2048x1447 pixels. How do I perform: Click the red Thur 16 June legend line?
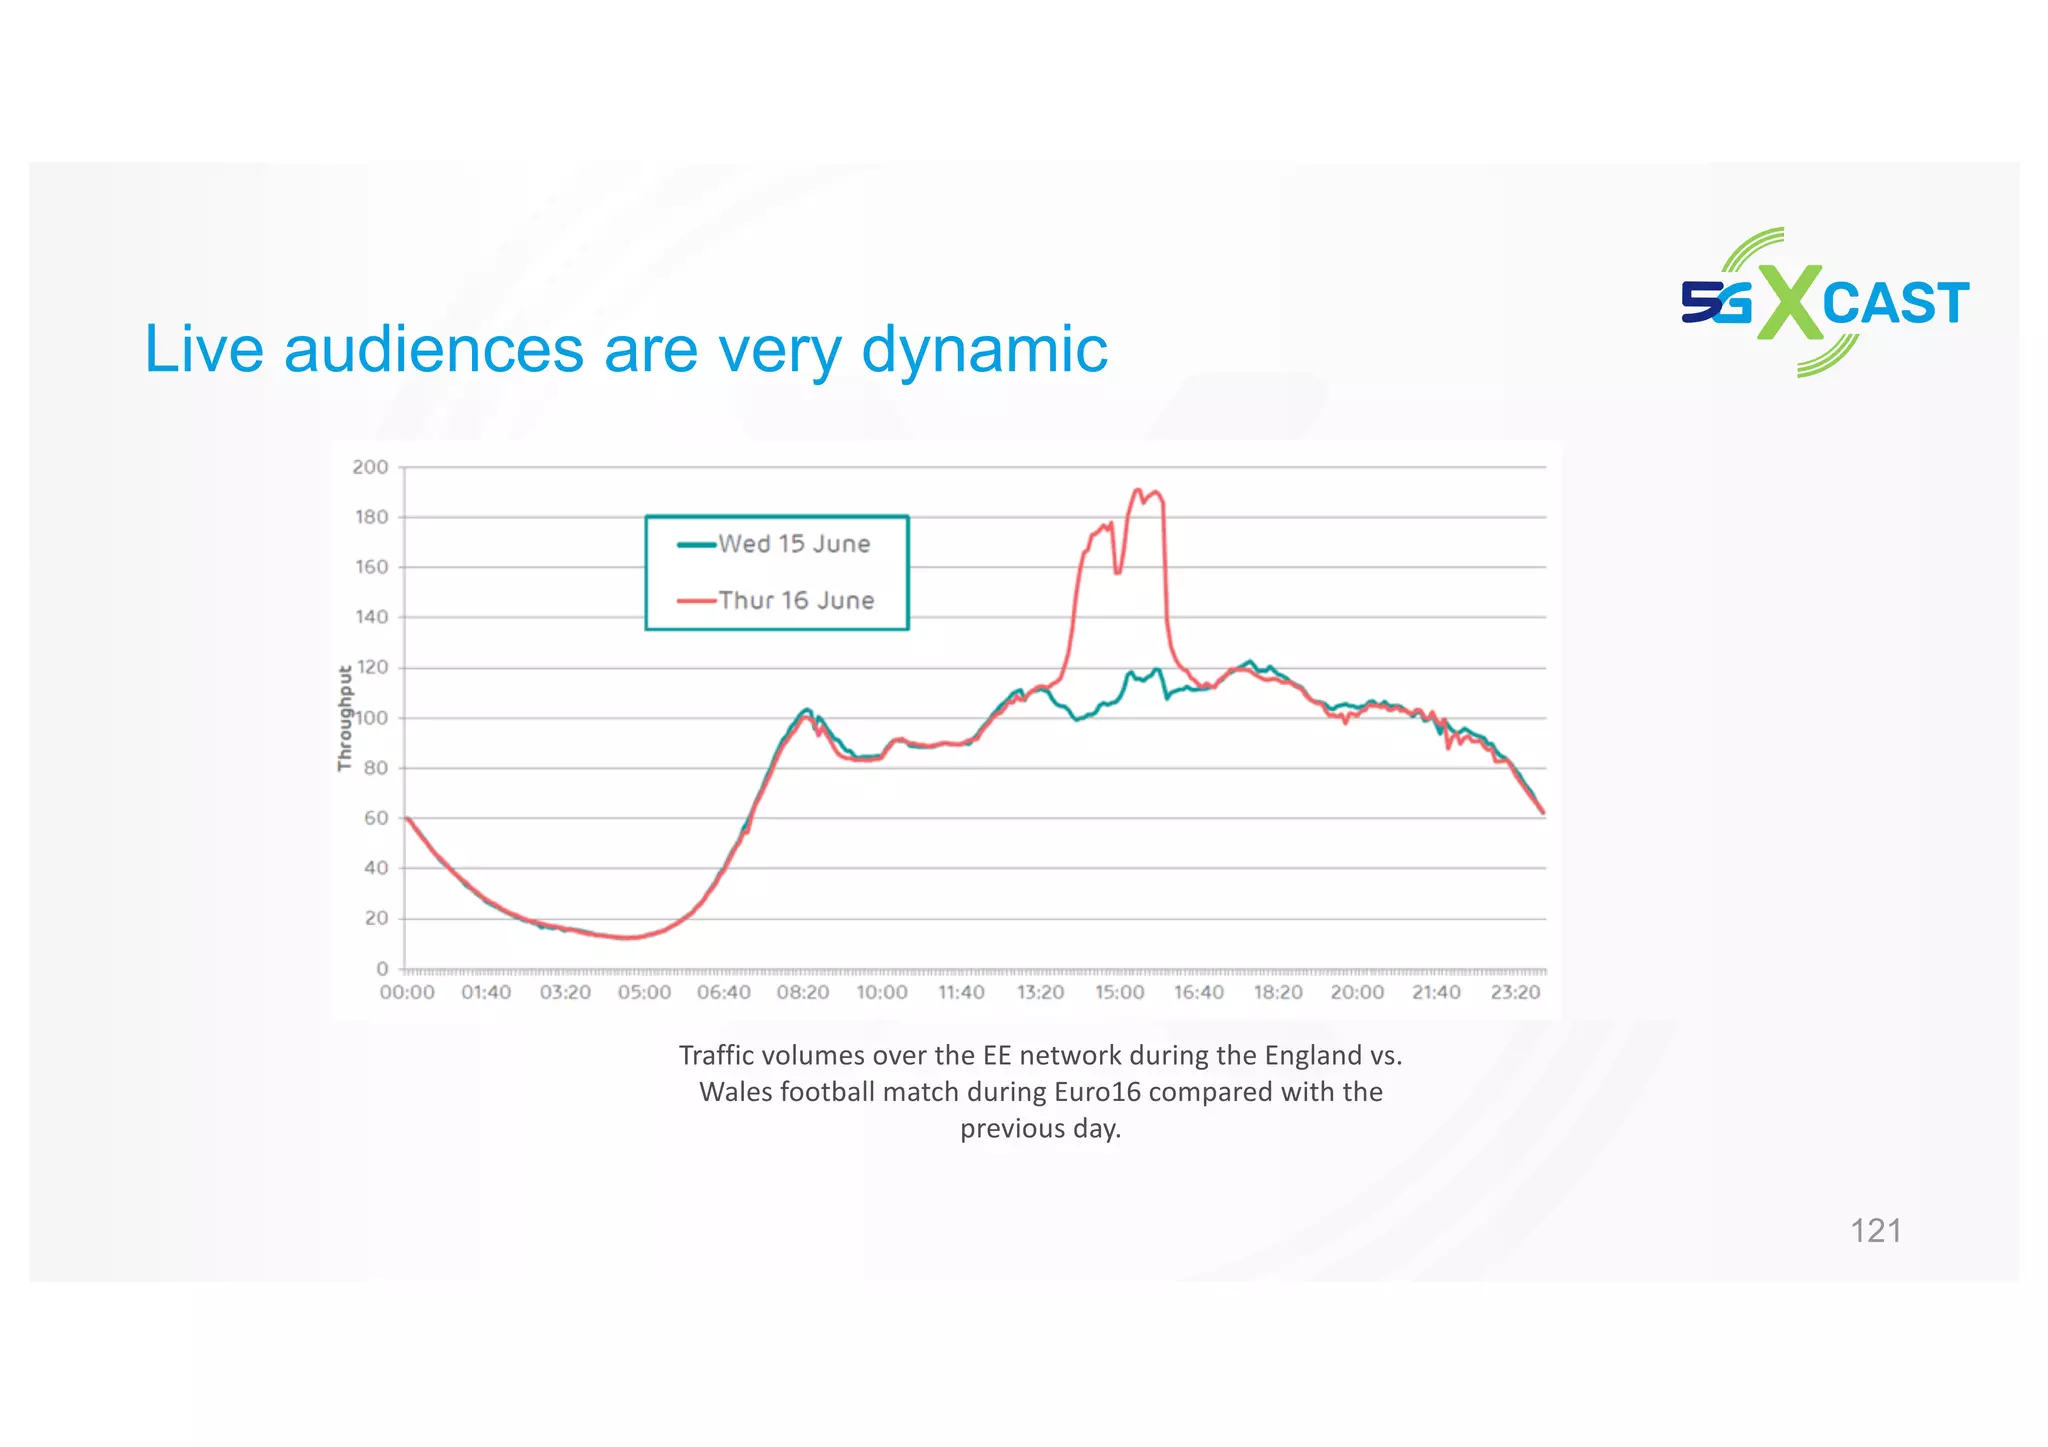pos(697,600)
